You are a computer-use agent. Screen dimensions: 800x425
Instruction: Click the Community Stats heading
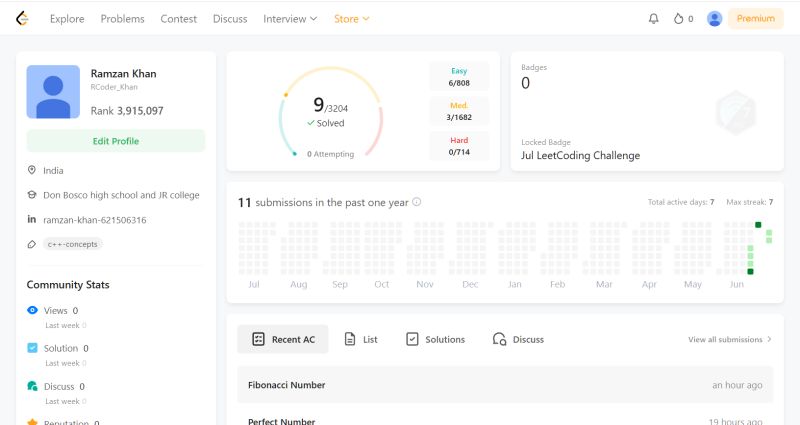tap(68, 285)
